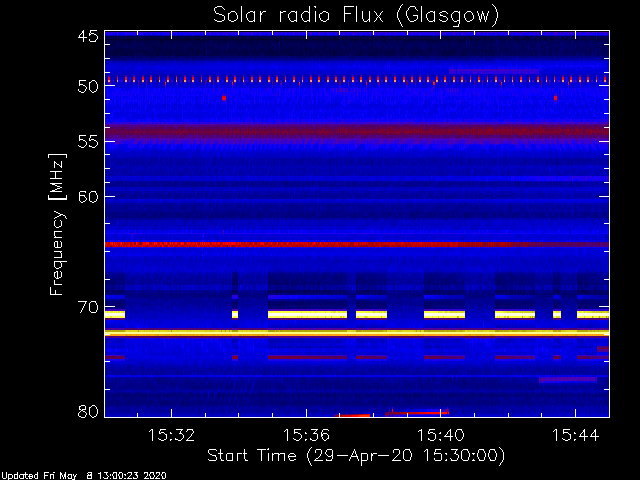Click the 45 frequency tick label

pos(88,36)
